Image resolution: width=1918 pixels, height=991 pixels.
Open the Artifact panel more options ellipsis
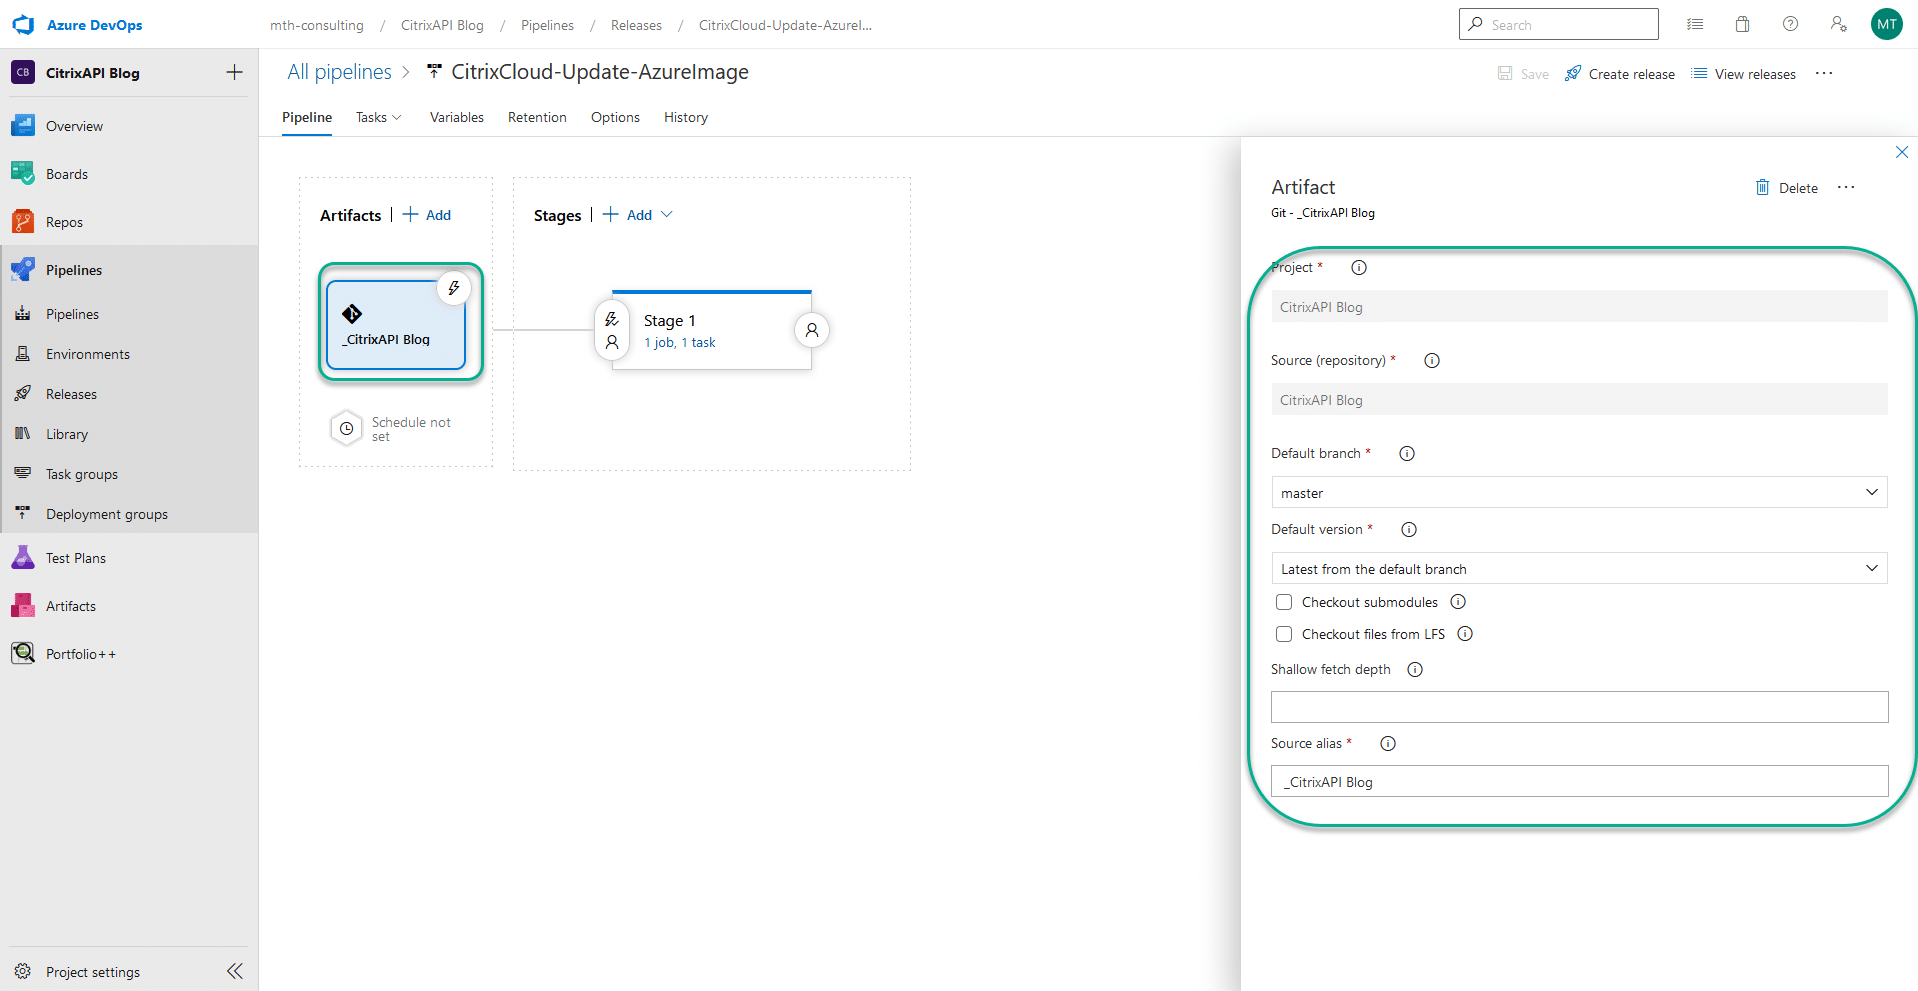pos(1846,187)
